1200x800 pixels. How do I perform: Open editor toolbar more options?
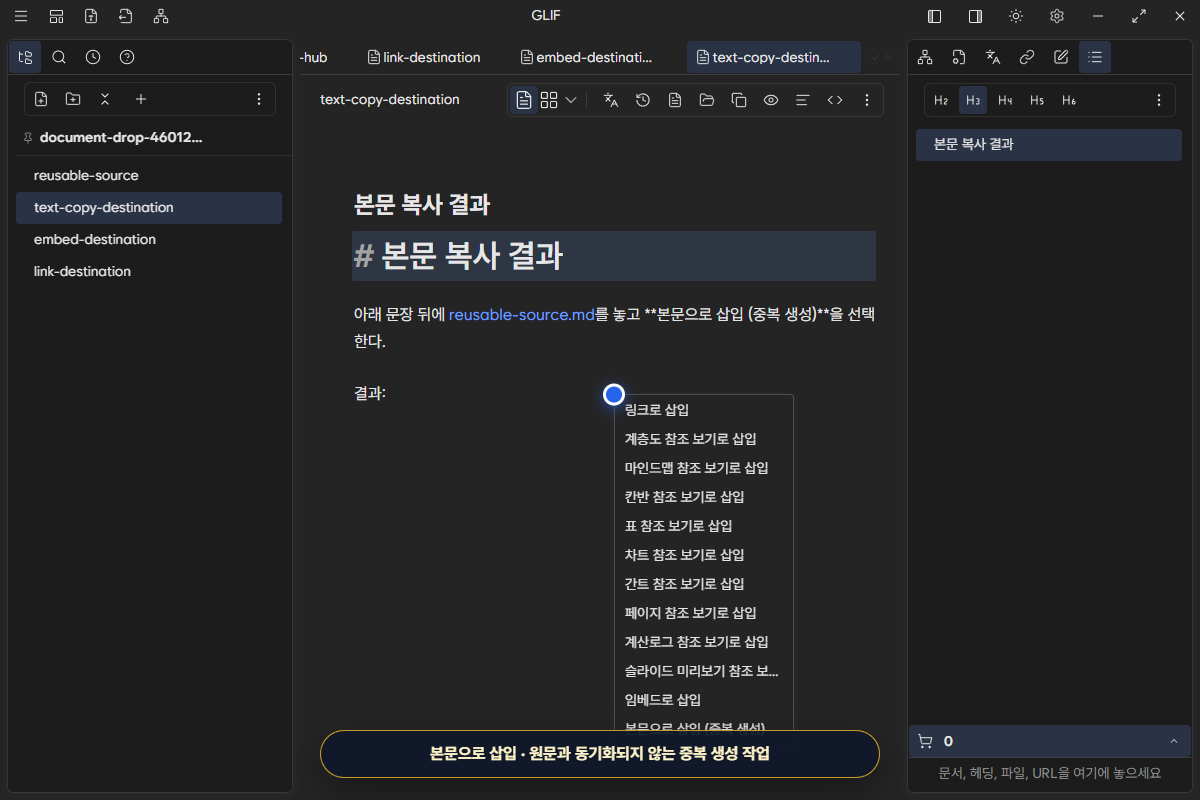click(x=867, y=100)
